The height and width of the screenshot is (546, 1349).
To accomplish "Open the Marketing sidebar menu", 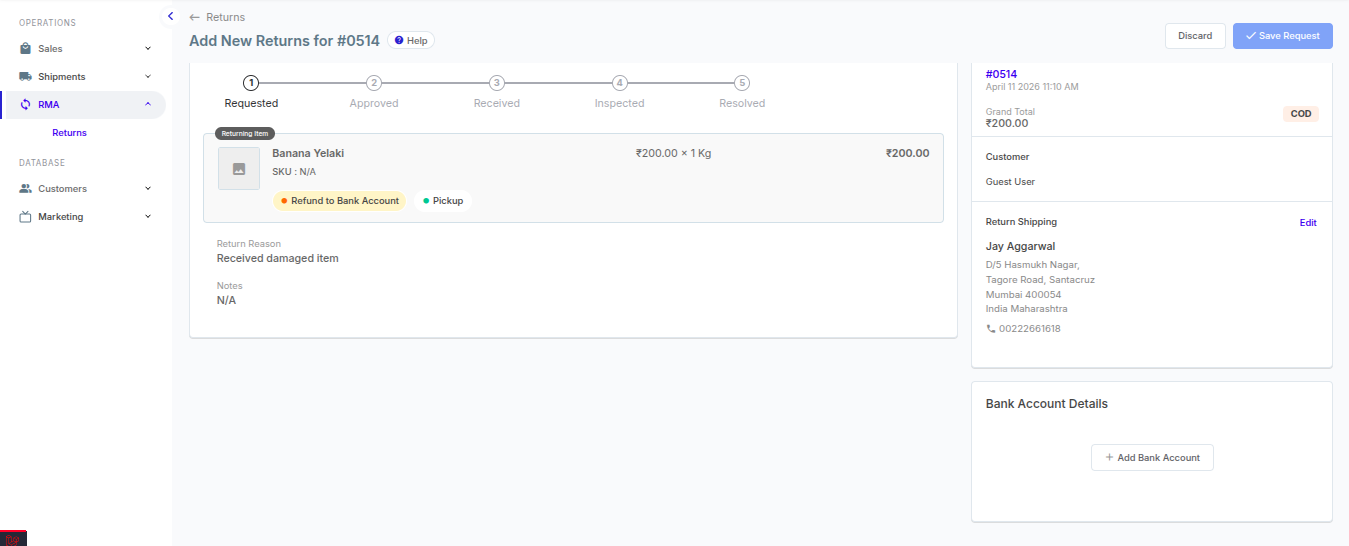I will (85, 216).
